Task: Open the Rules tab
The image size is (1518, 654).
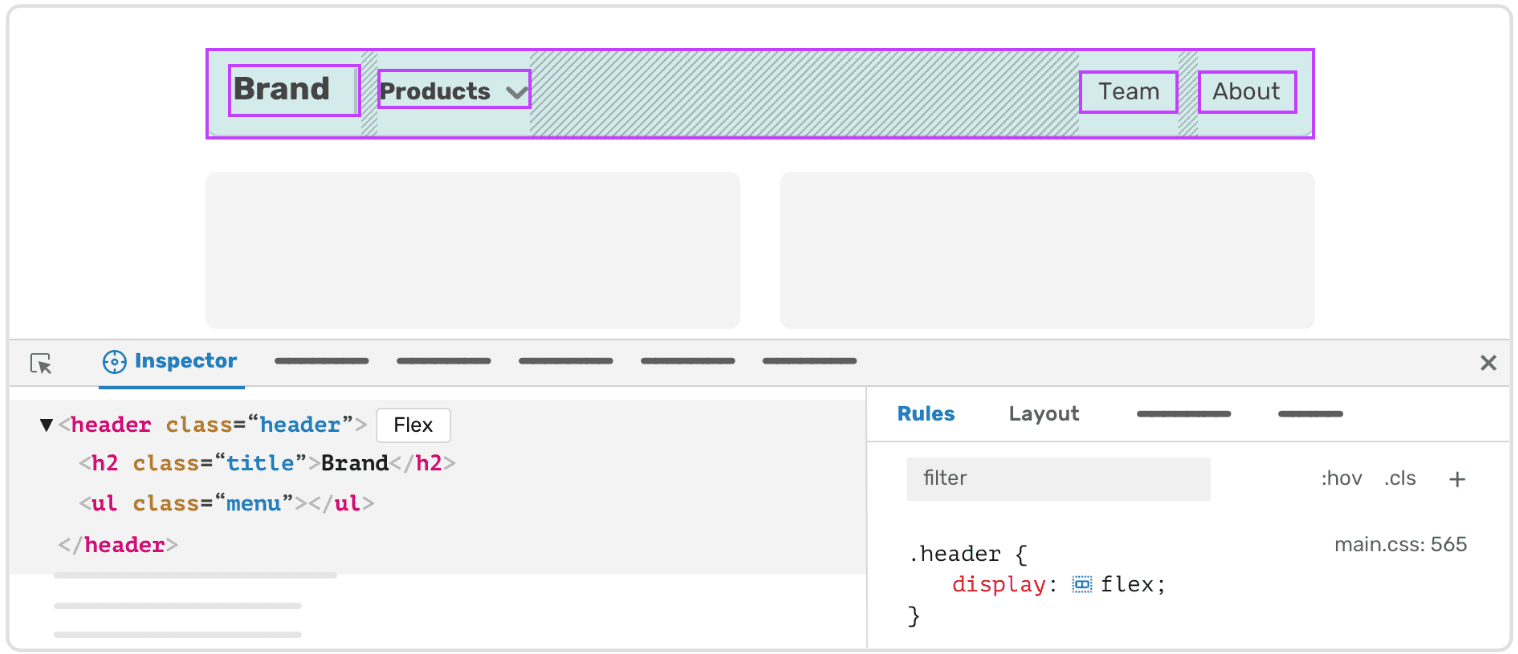Action: pyautogui.click(x=926, y=414)
